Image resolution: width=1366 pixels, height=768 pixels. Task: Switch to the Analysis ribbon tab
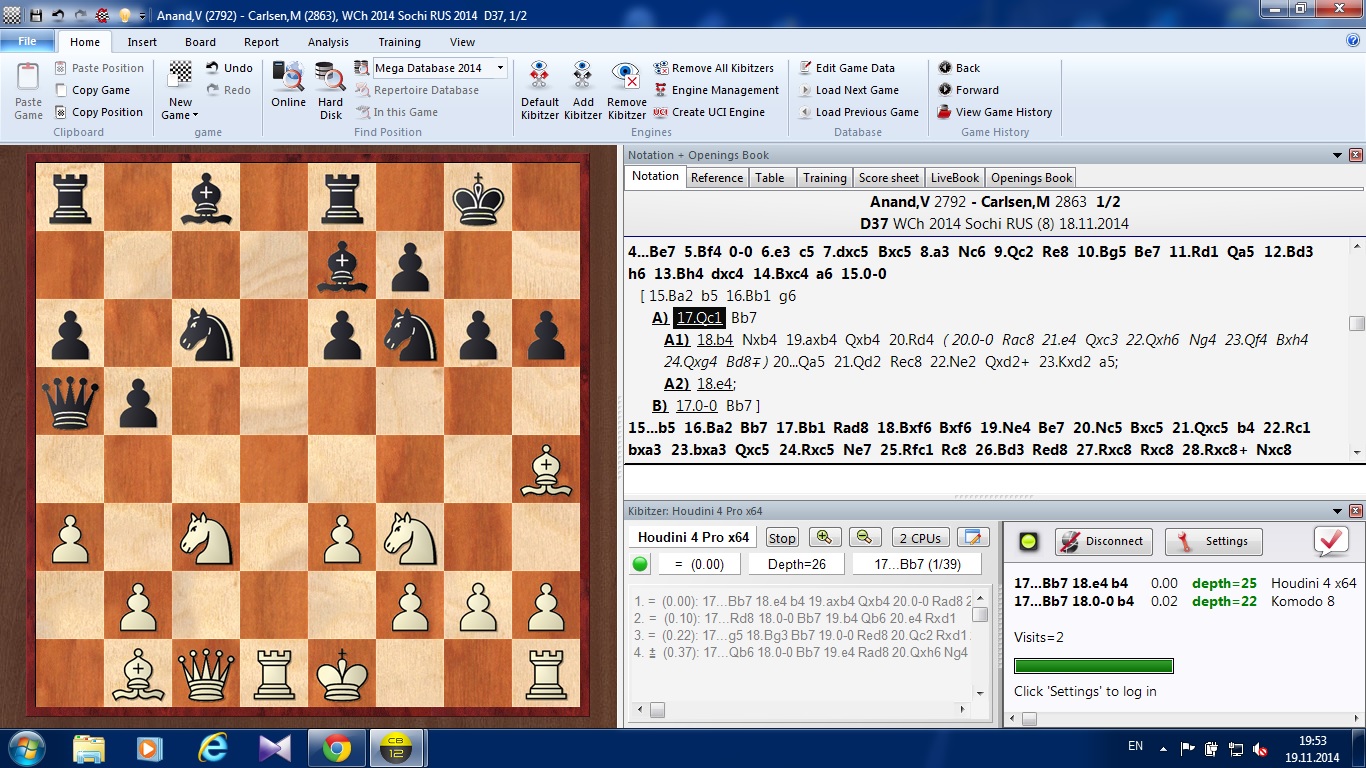pos(328,42)
